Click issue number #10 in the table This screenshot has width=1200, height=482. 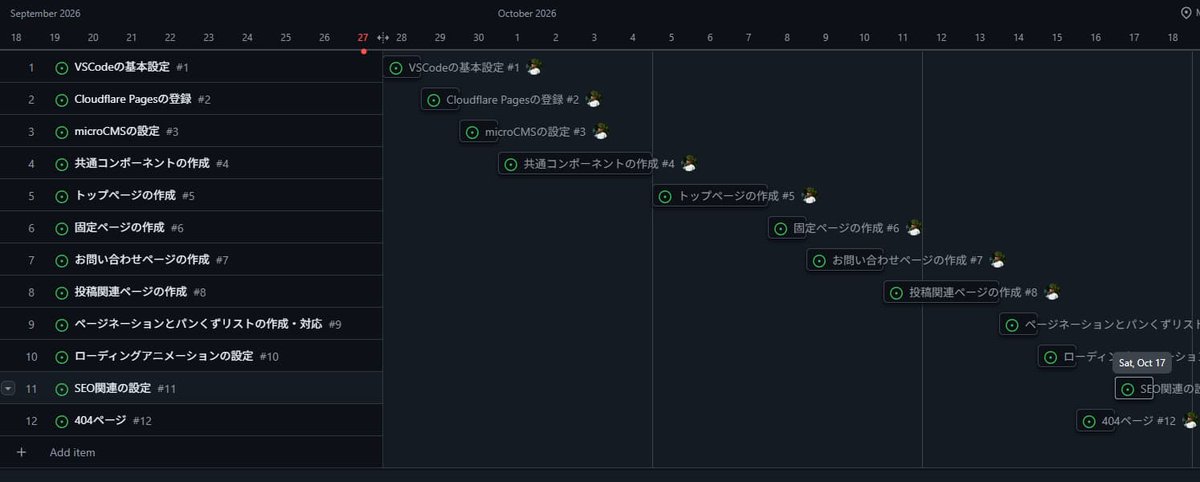pyautogui.click(x=269, y=356)
